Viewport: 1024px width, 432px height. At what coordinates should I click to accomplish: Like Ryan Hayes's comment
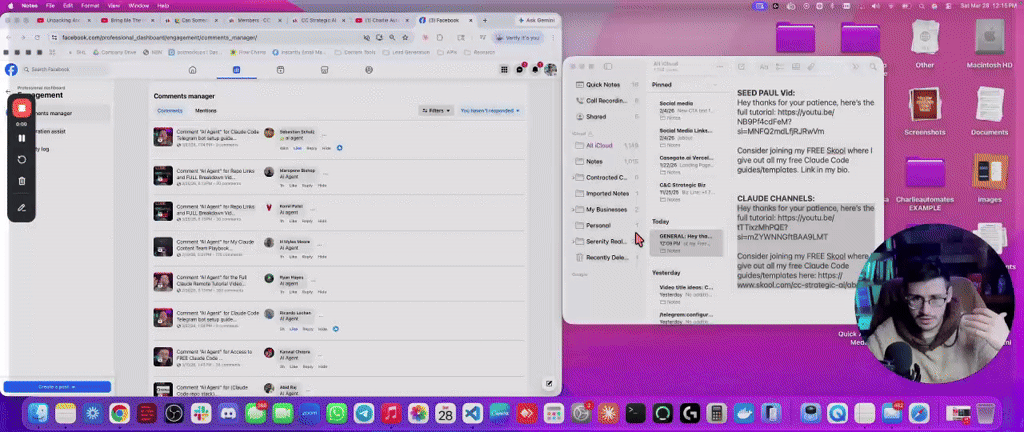(x=293, y=293)
